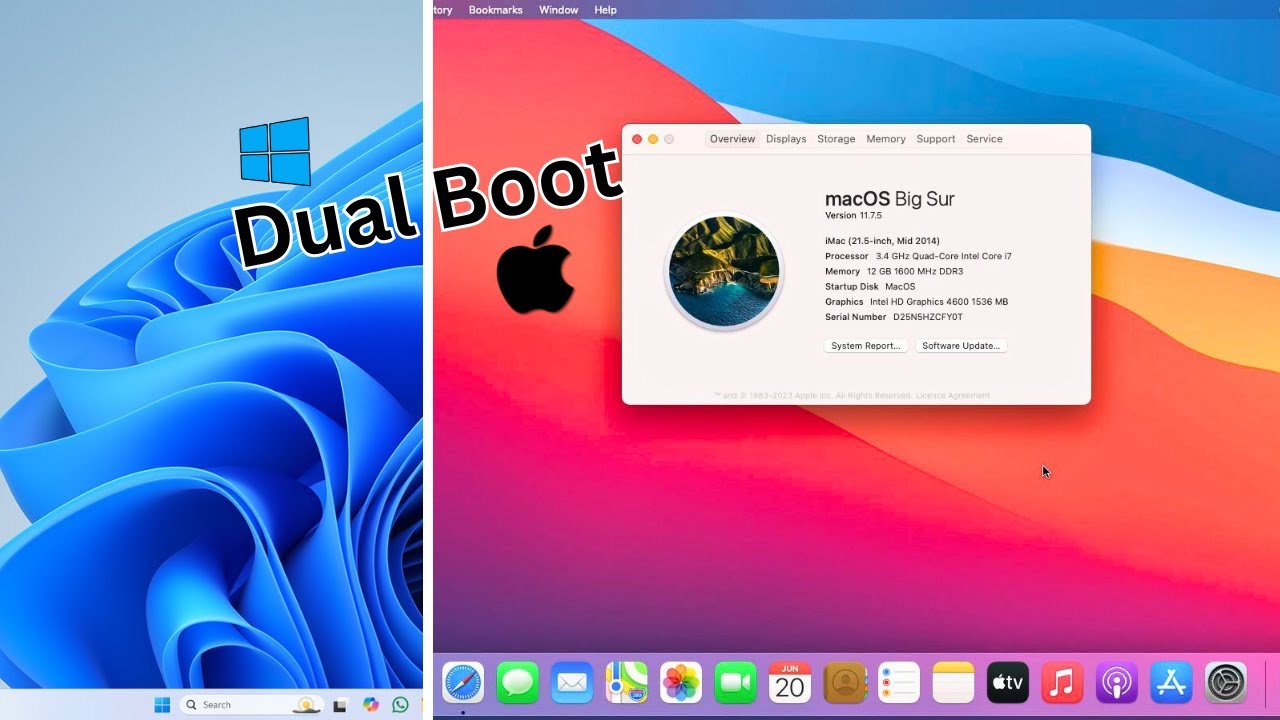The width and height of the screenshot is (1280, 720).
Task: Open WhatsApp from Windows taskbar
Action: [401, 705]
